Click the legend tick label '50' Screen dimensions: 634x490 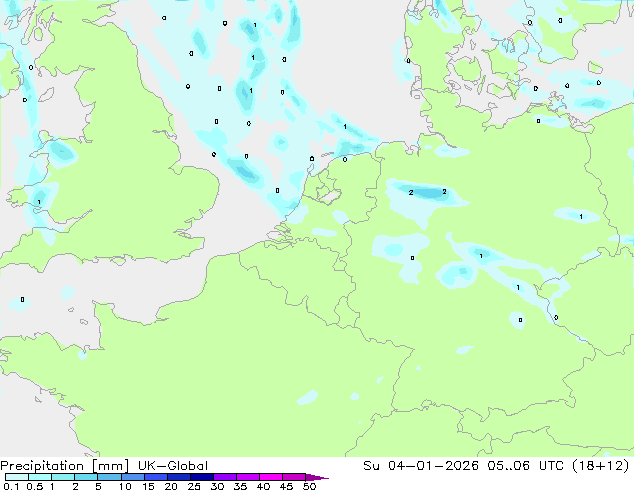(310, 486)
